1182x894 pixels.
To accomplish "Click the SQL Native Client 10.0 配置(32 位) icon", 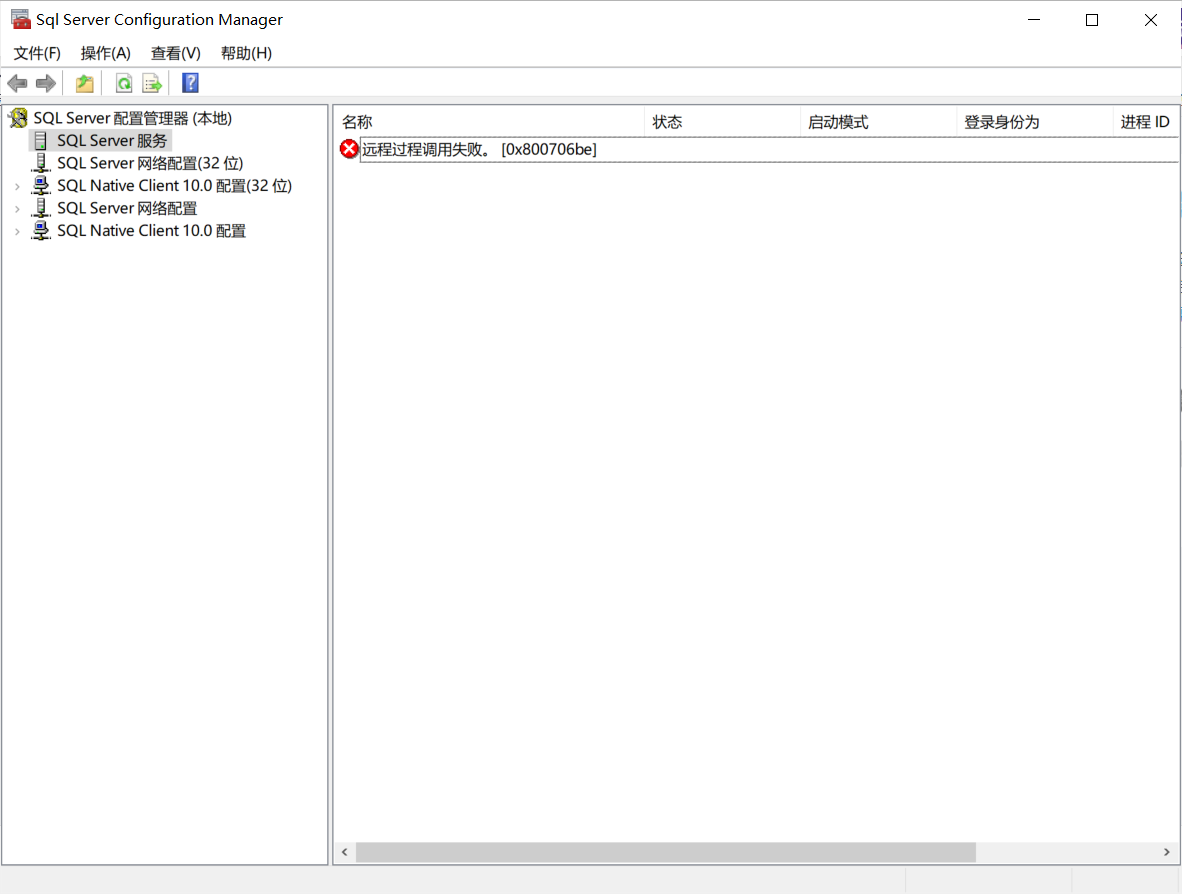I will tap(42, 185).
